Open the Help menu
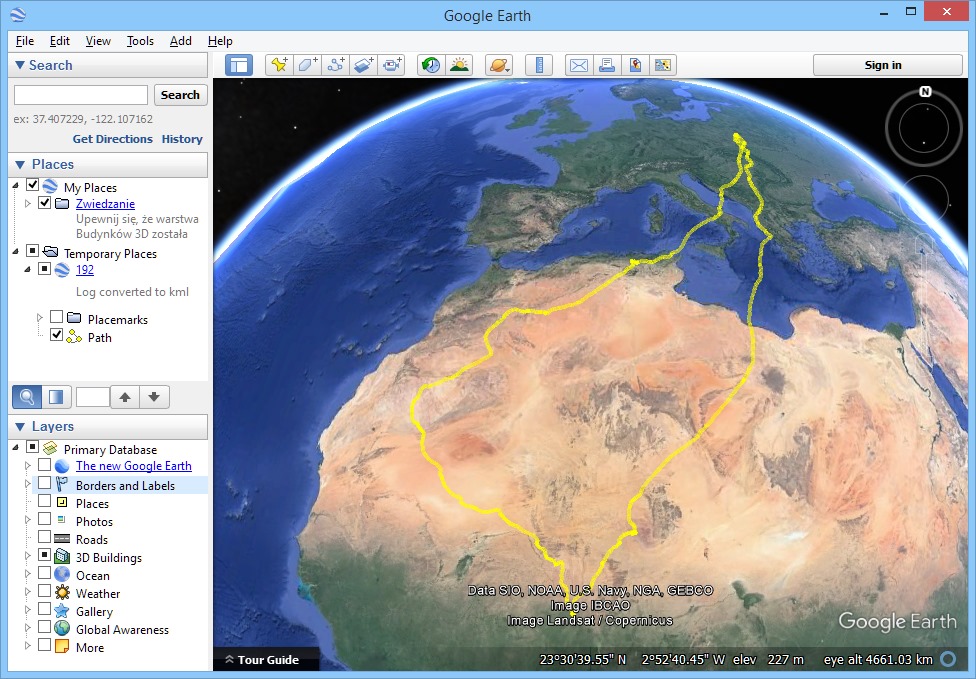The height and width of the screenshot is (679, 976). point(220,41)
